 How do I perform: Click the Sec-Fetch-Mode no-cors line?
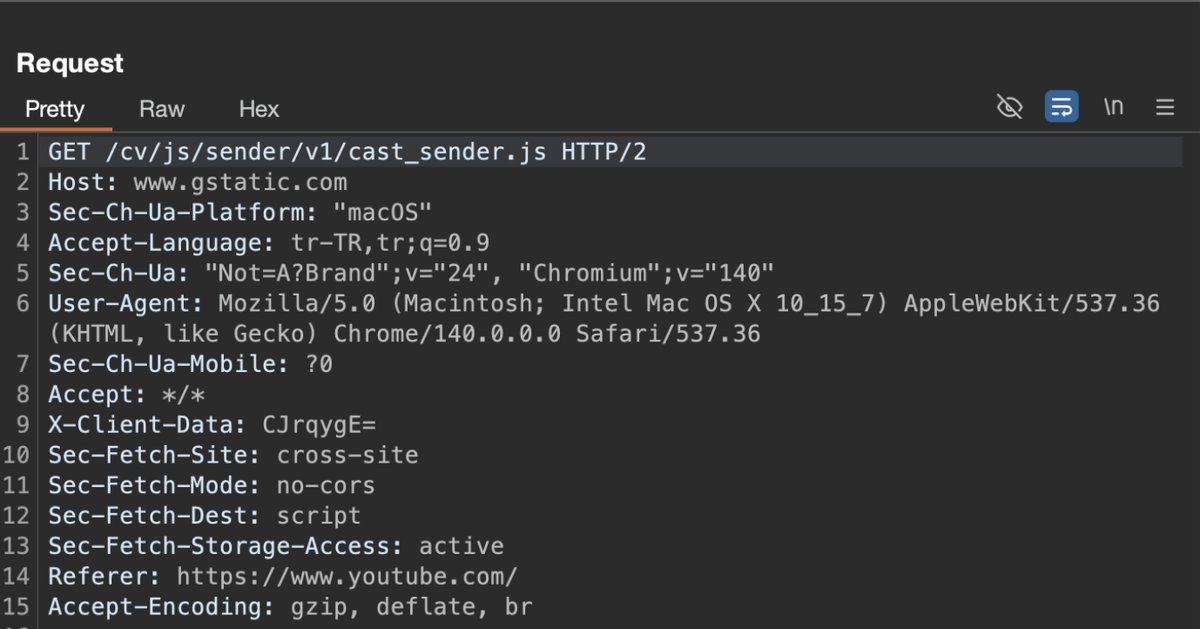click(211, 486)
